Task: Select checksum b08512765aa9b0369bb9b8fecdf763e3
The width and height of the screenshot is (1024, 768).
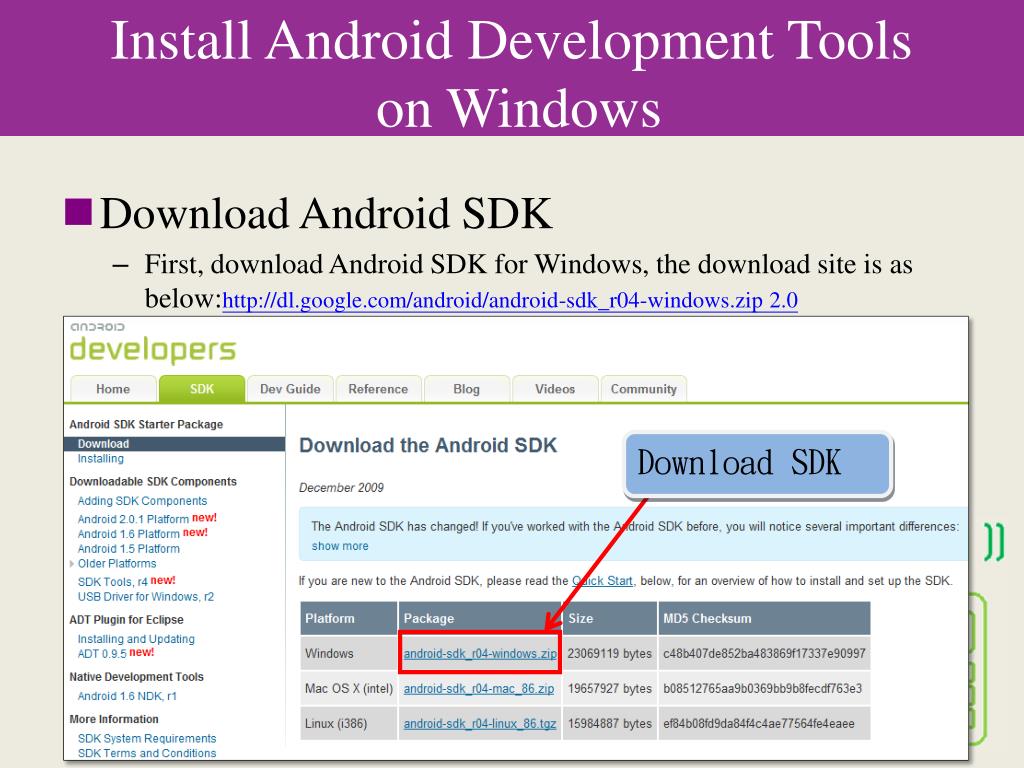Action: (x=764, y=689)
